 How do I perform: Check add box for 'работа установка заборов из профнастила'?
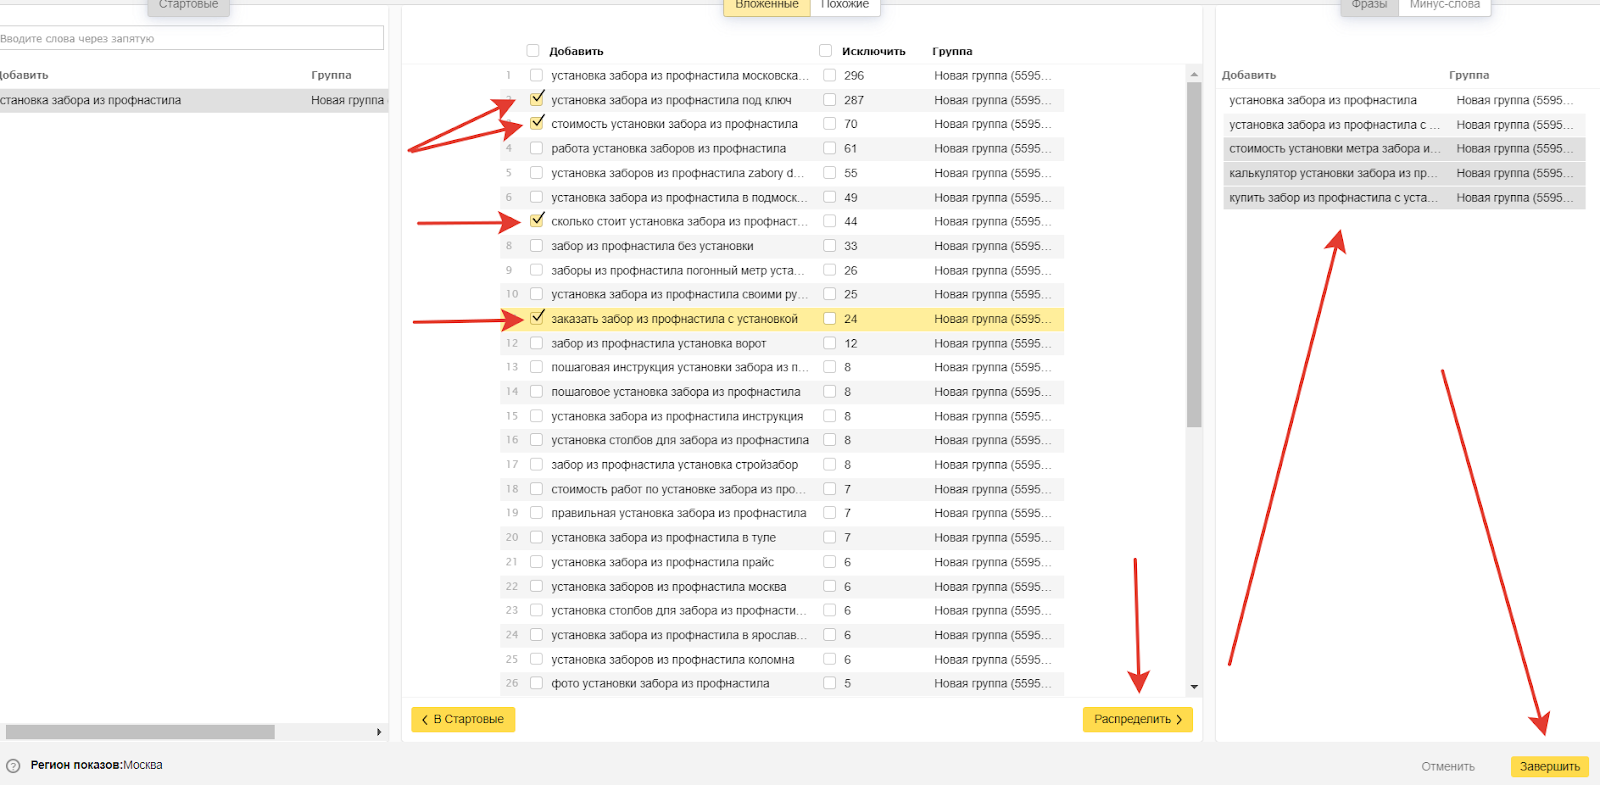pyautogui.click(x=537, y=148)
